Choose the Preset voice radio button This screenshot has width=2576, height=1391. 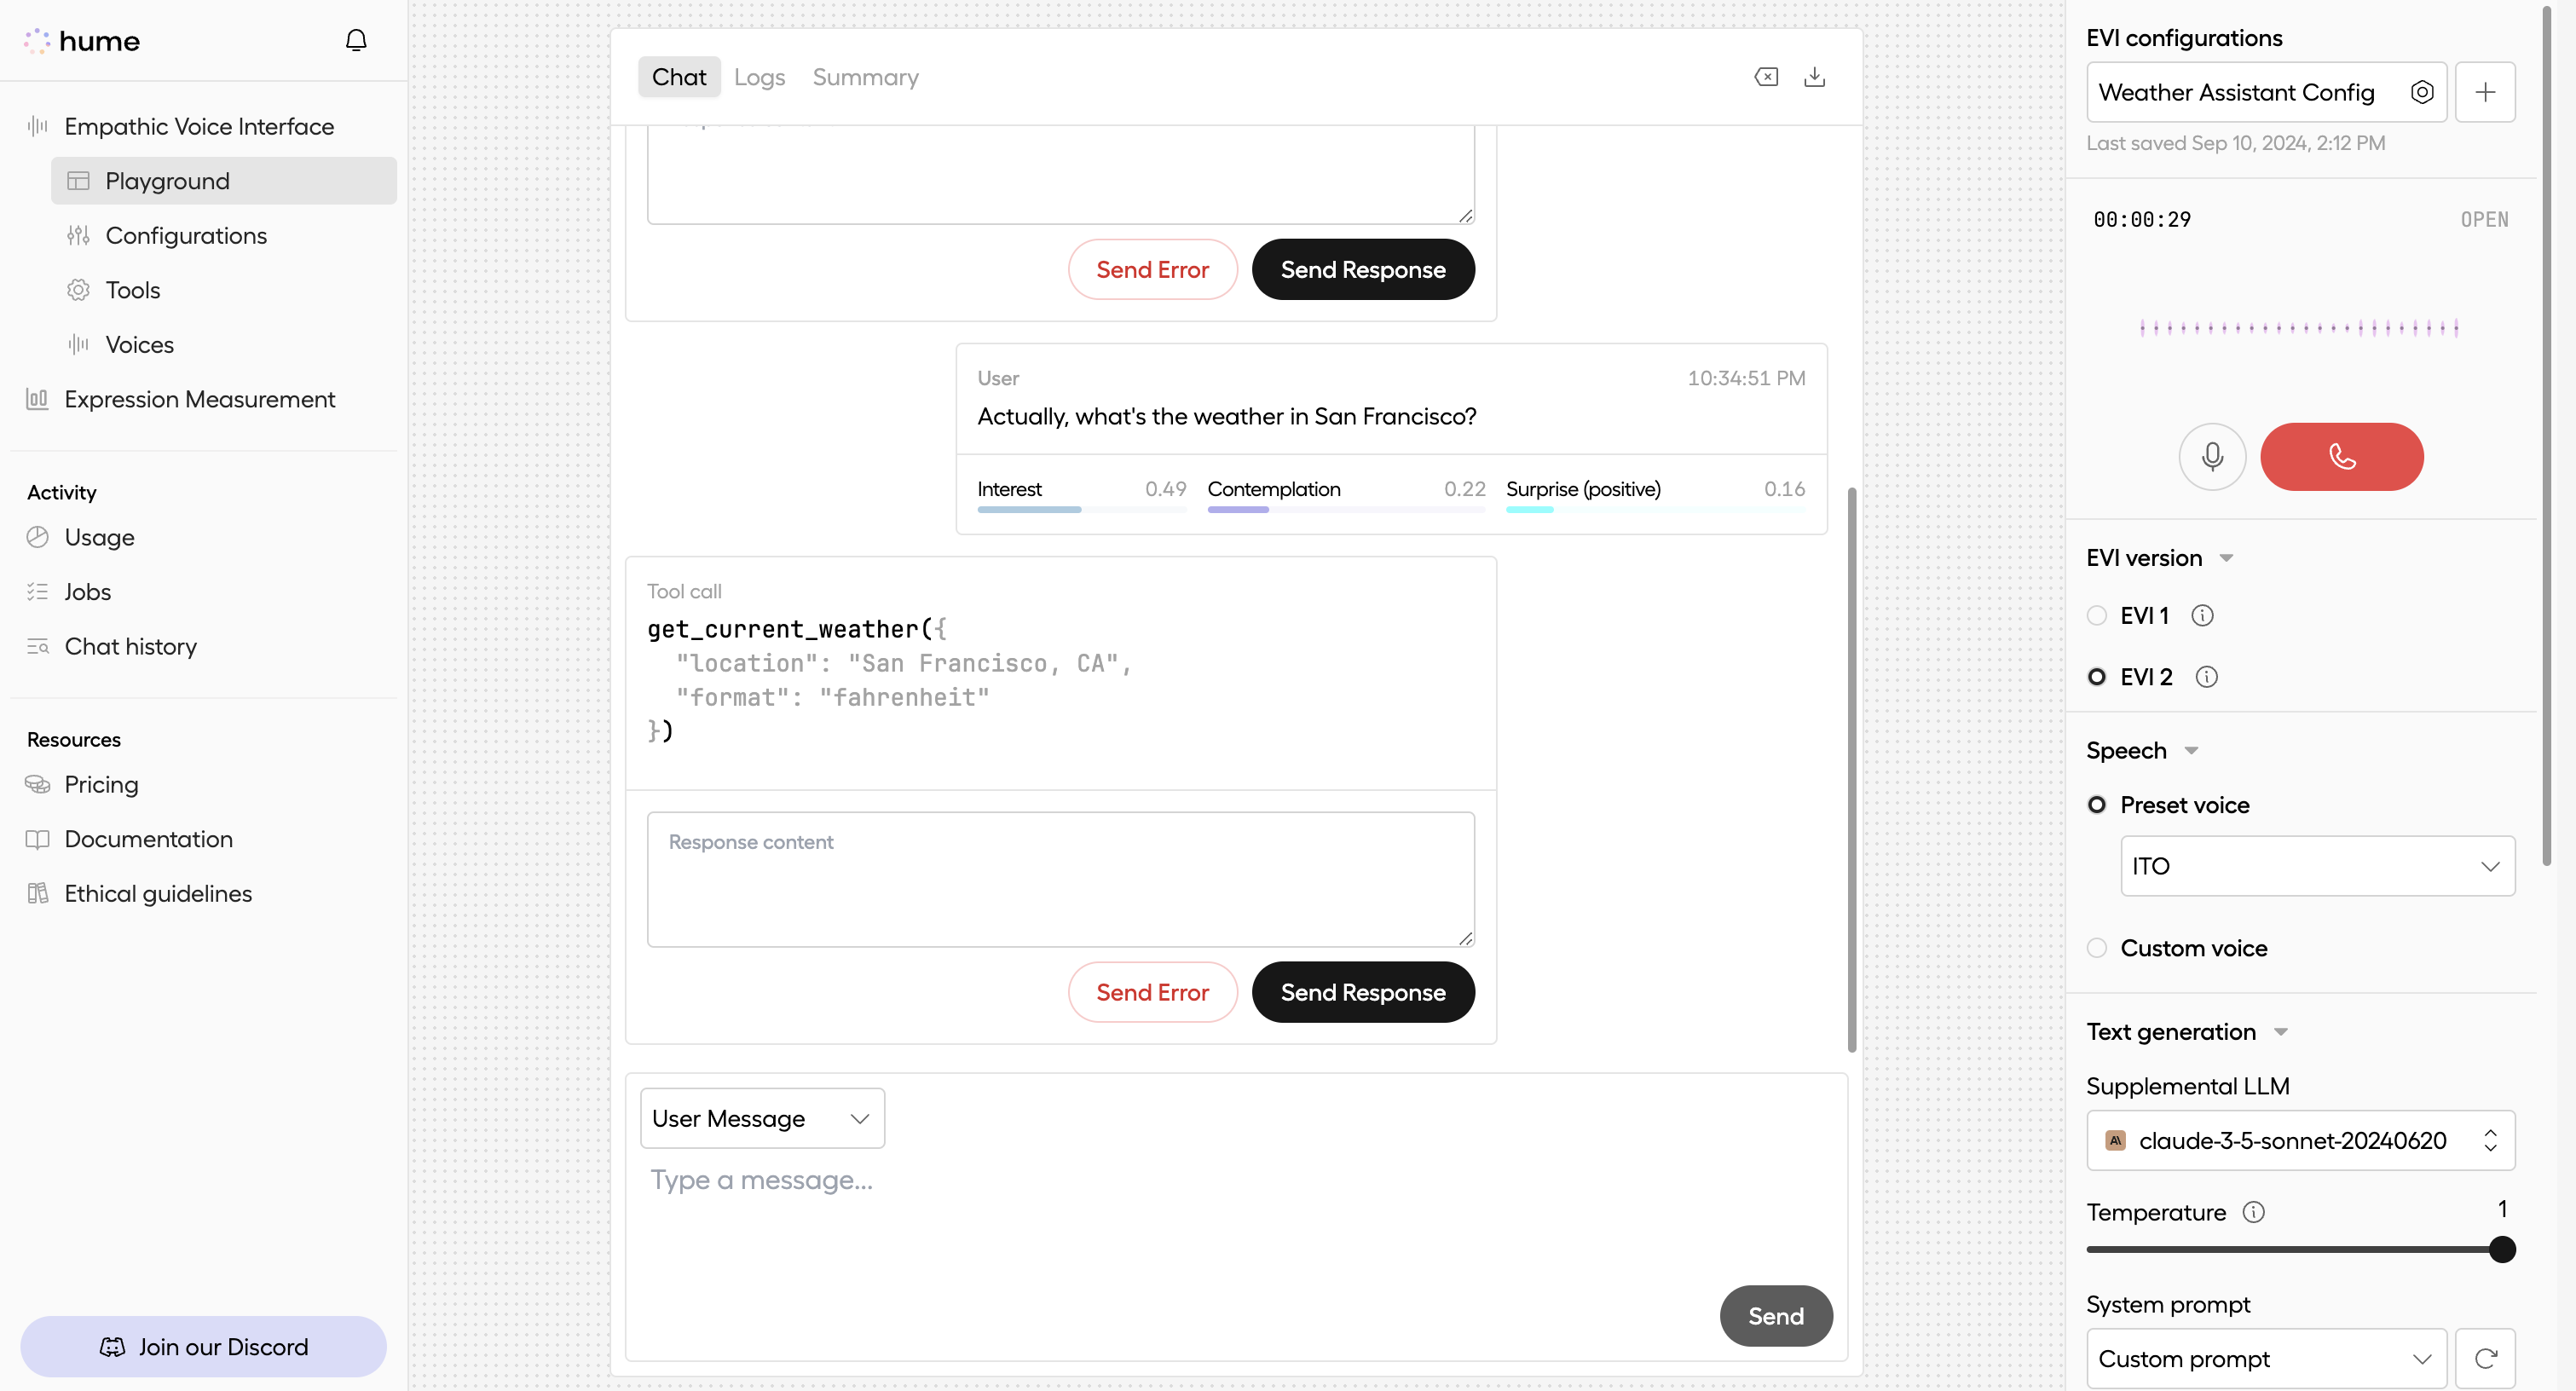(2097, 804)
